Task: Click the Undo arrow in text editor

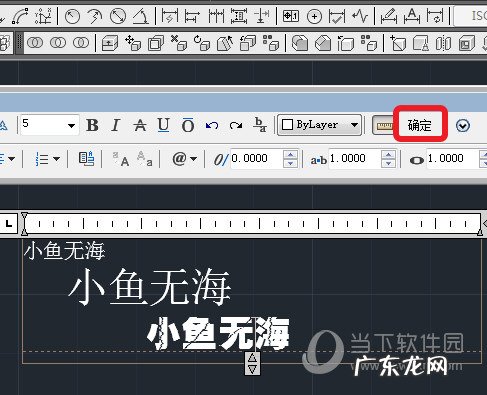Action: pyautogui.click(x=212, y=126)
